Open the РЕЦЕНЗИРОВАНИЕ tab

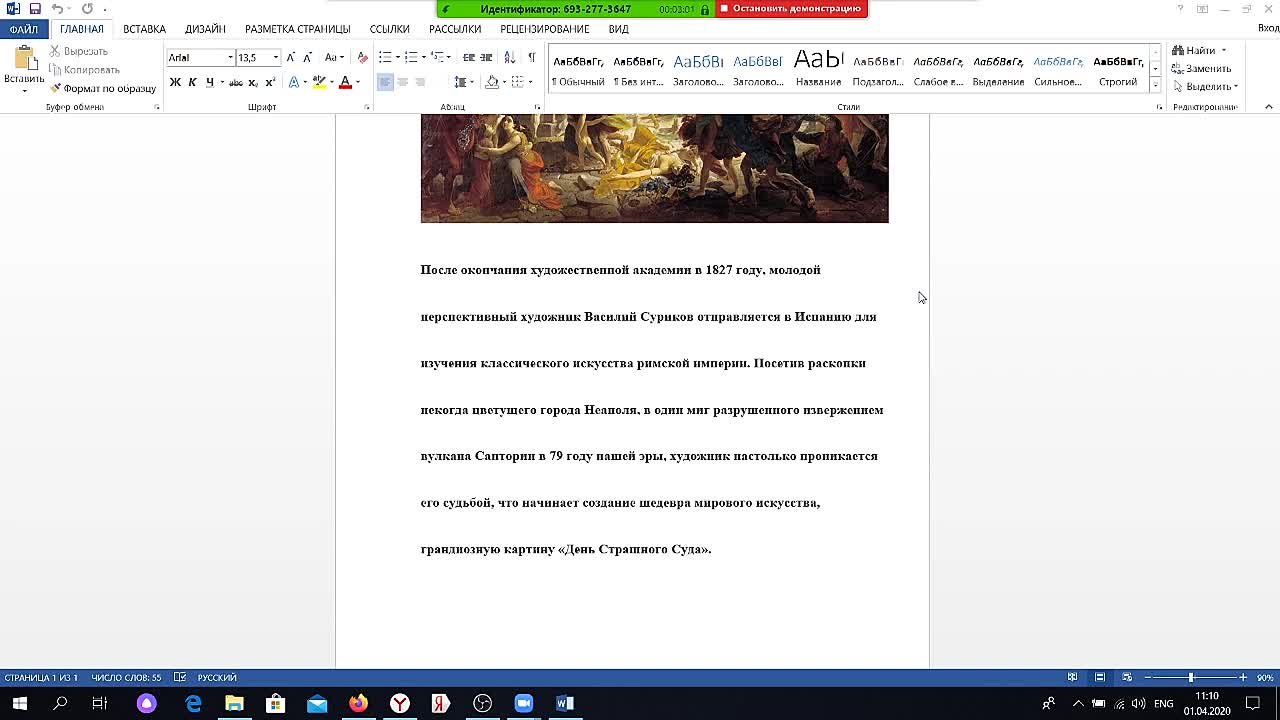(543, 29)
